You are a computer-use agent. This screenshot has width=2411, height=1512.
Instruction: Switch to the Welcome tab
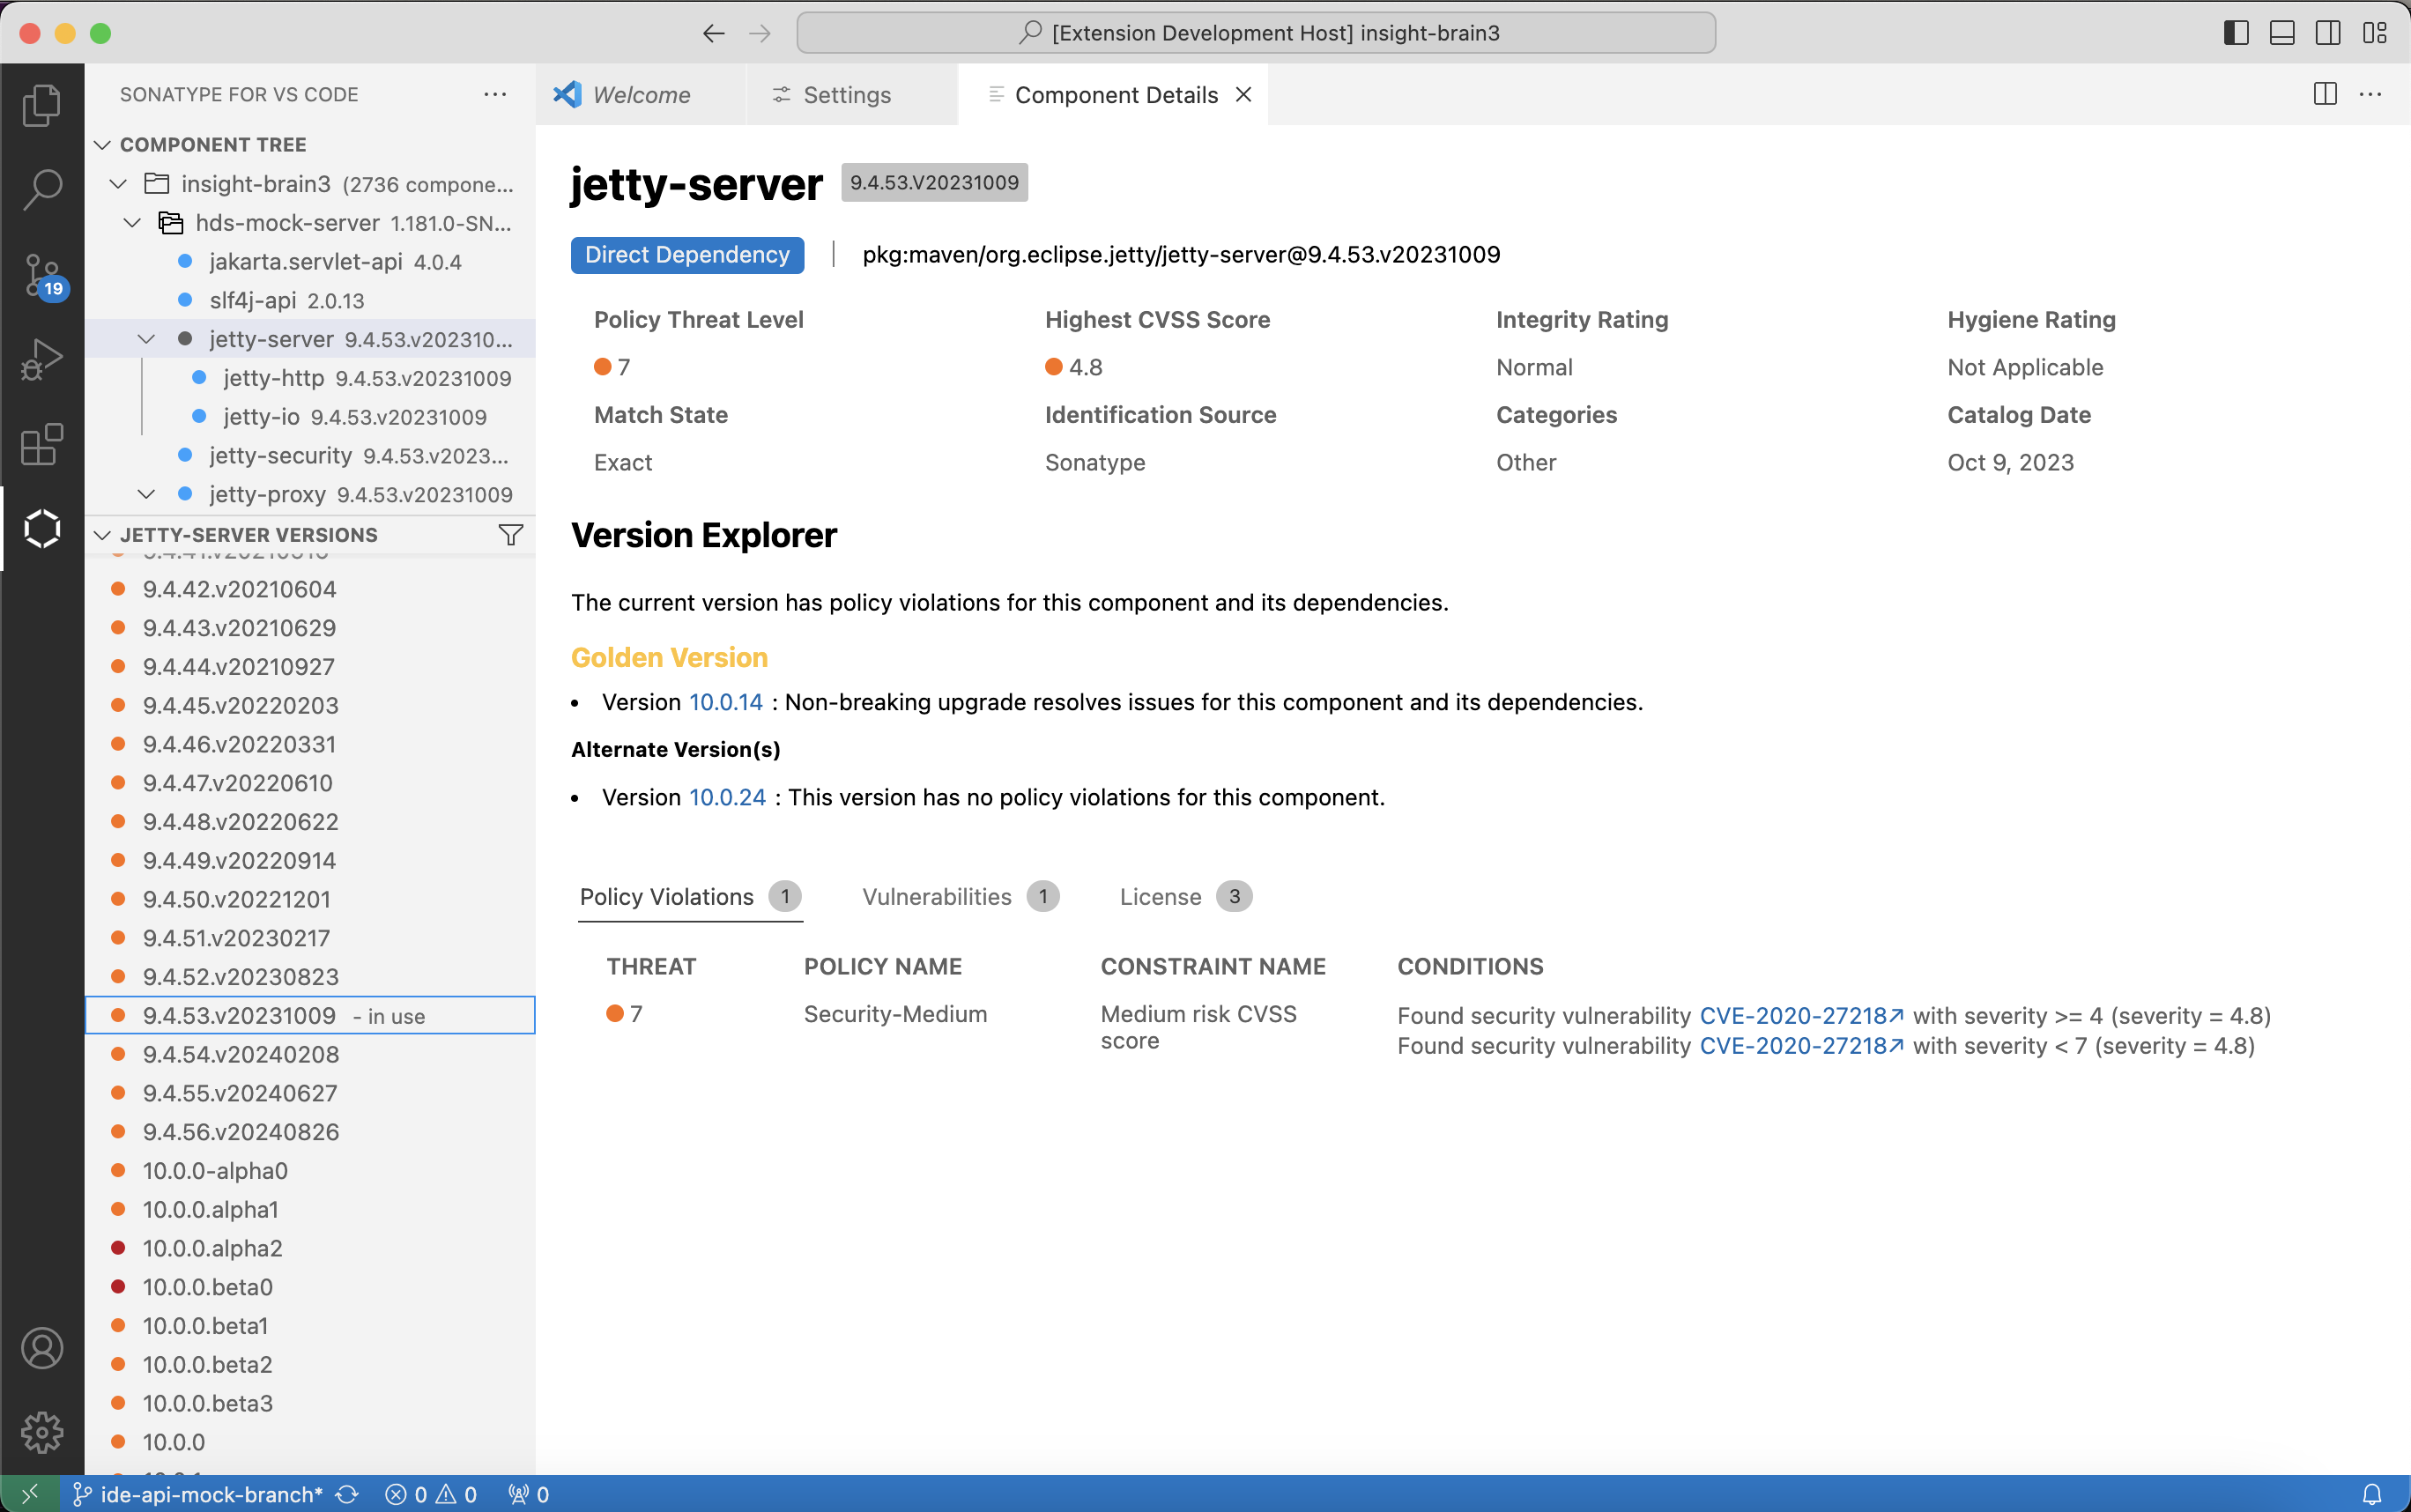coord(641,94)
